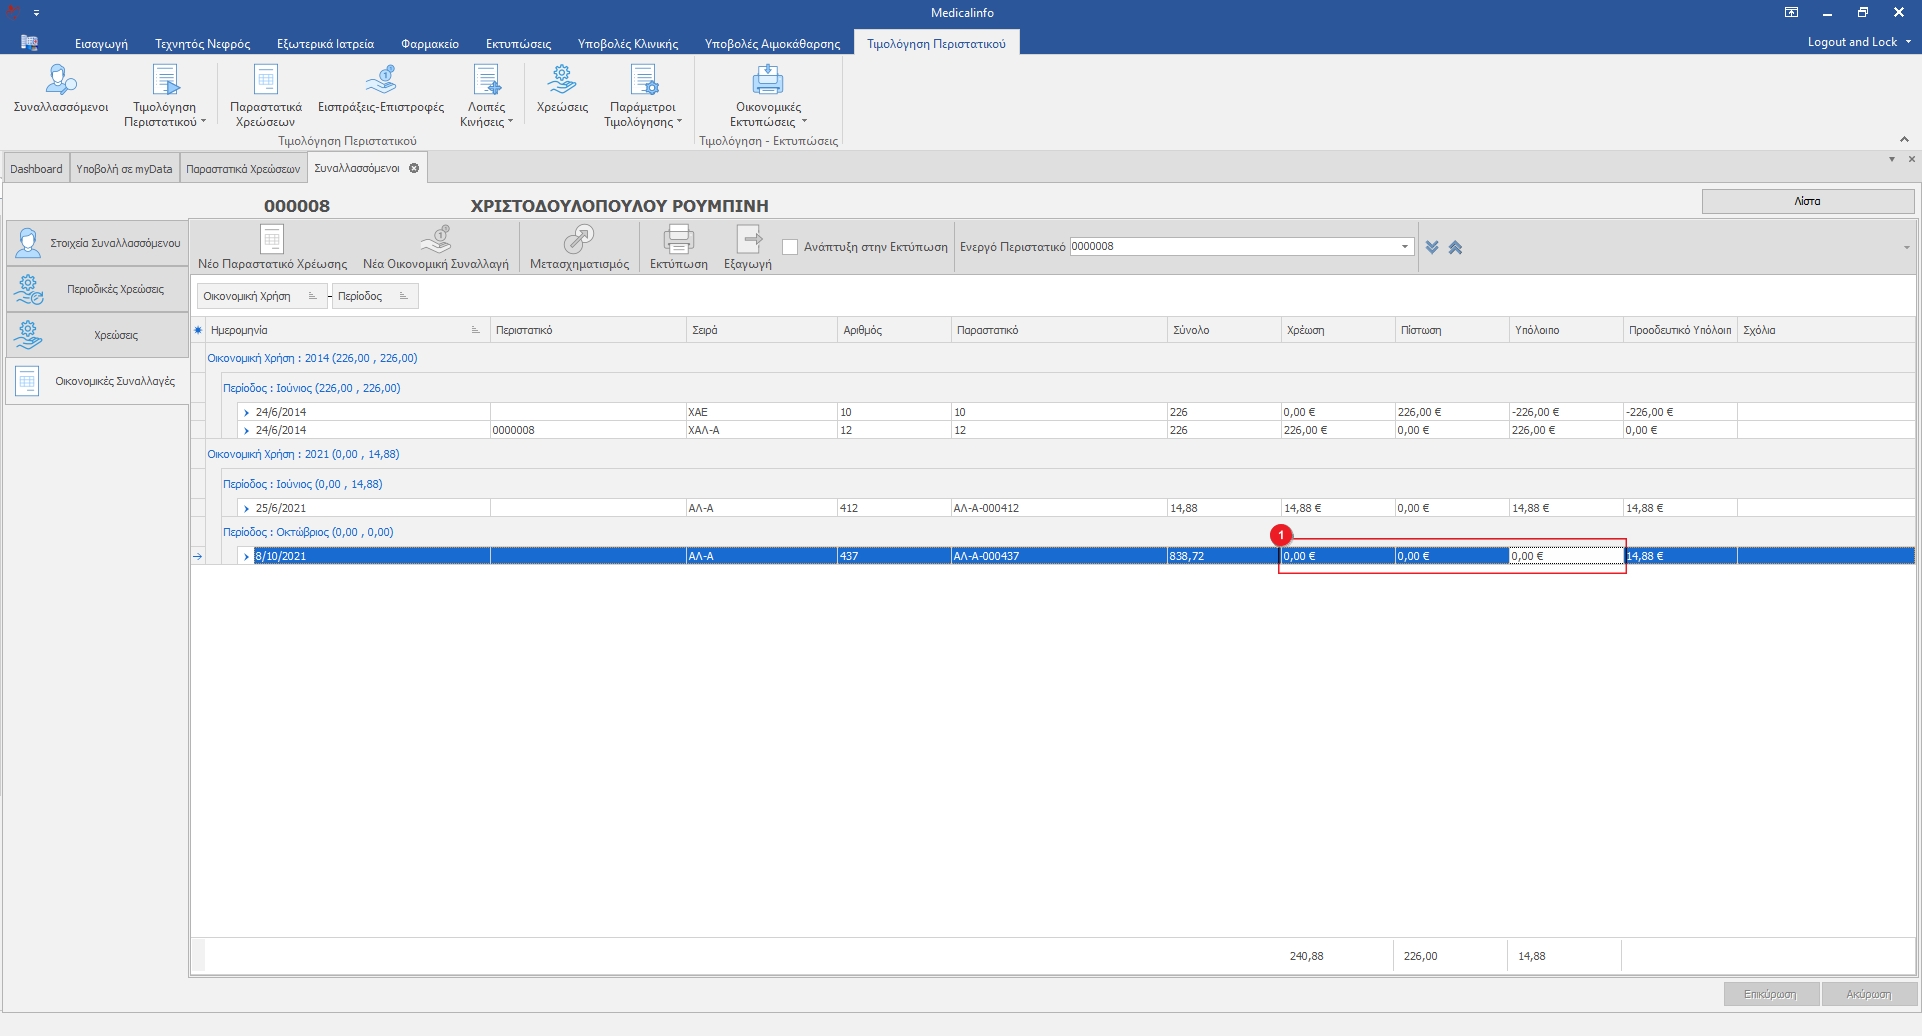1922x1036 pixels.
Task: Click the Εξαγωγή export icon
Action: (748, 240)
